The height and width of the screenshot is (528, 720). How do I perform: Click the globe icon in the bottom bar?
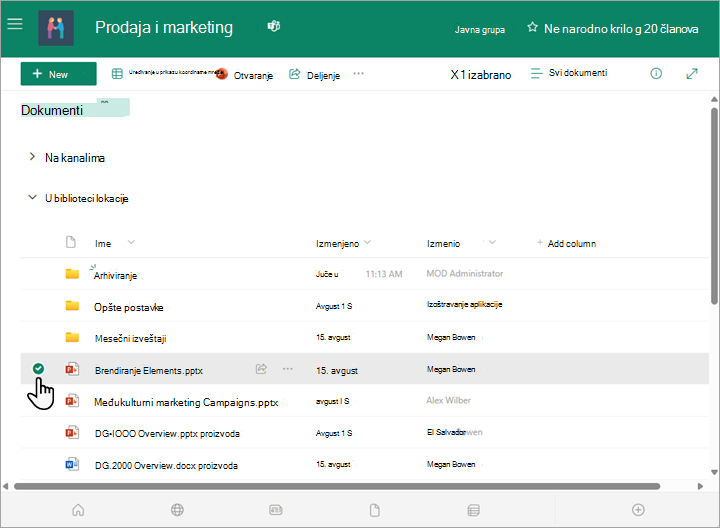point(177,510)
